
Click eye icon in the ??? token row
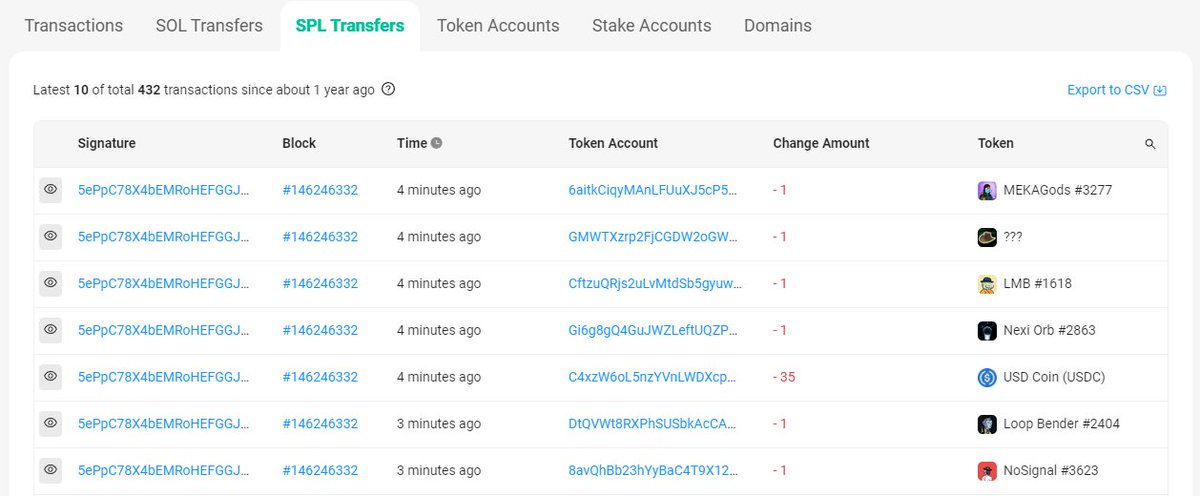pos(50,237)
